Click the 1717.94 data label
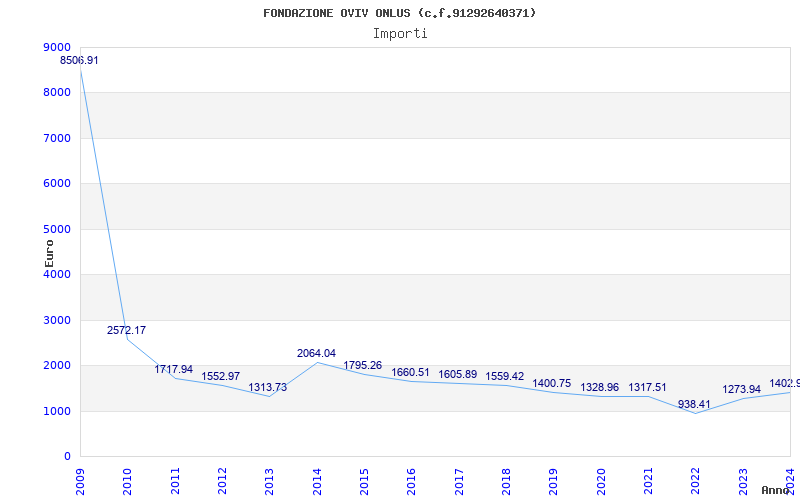Image resolution: width=800 pixels, height=500 pixels. pos(174,369)
